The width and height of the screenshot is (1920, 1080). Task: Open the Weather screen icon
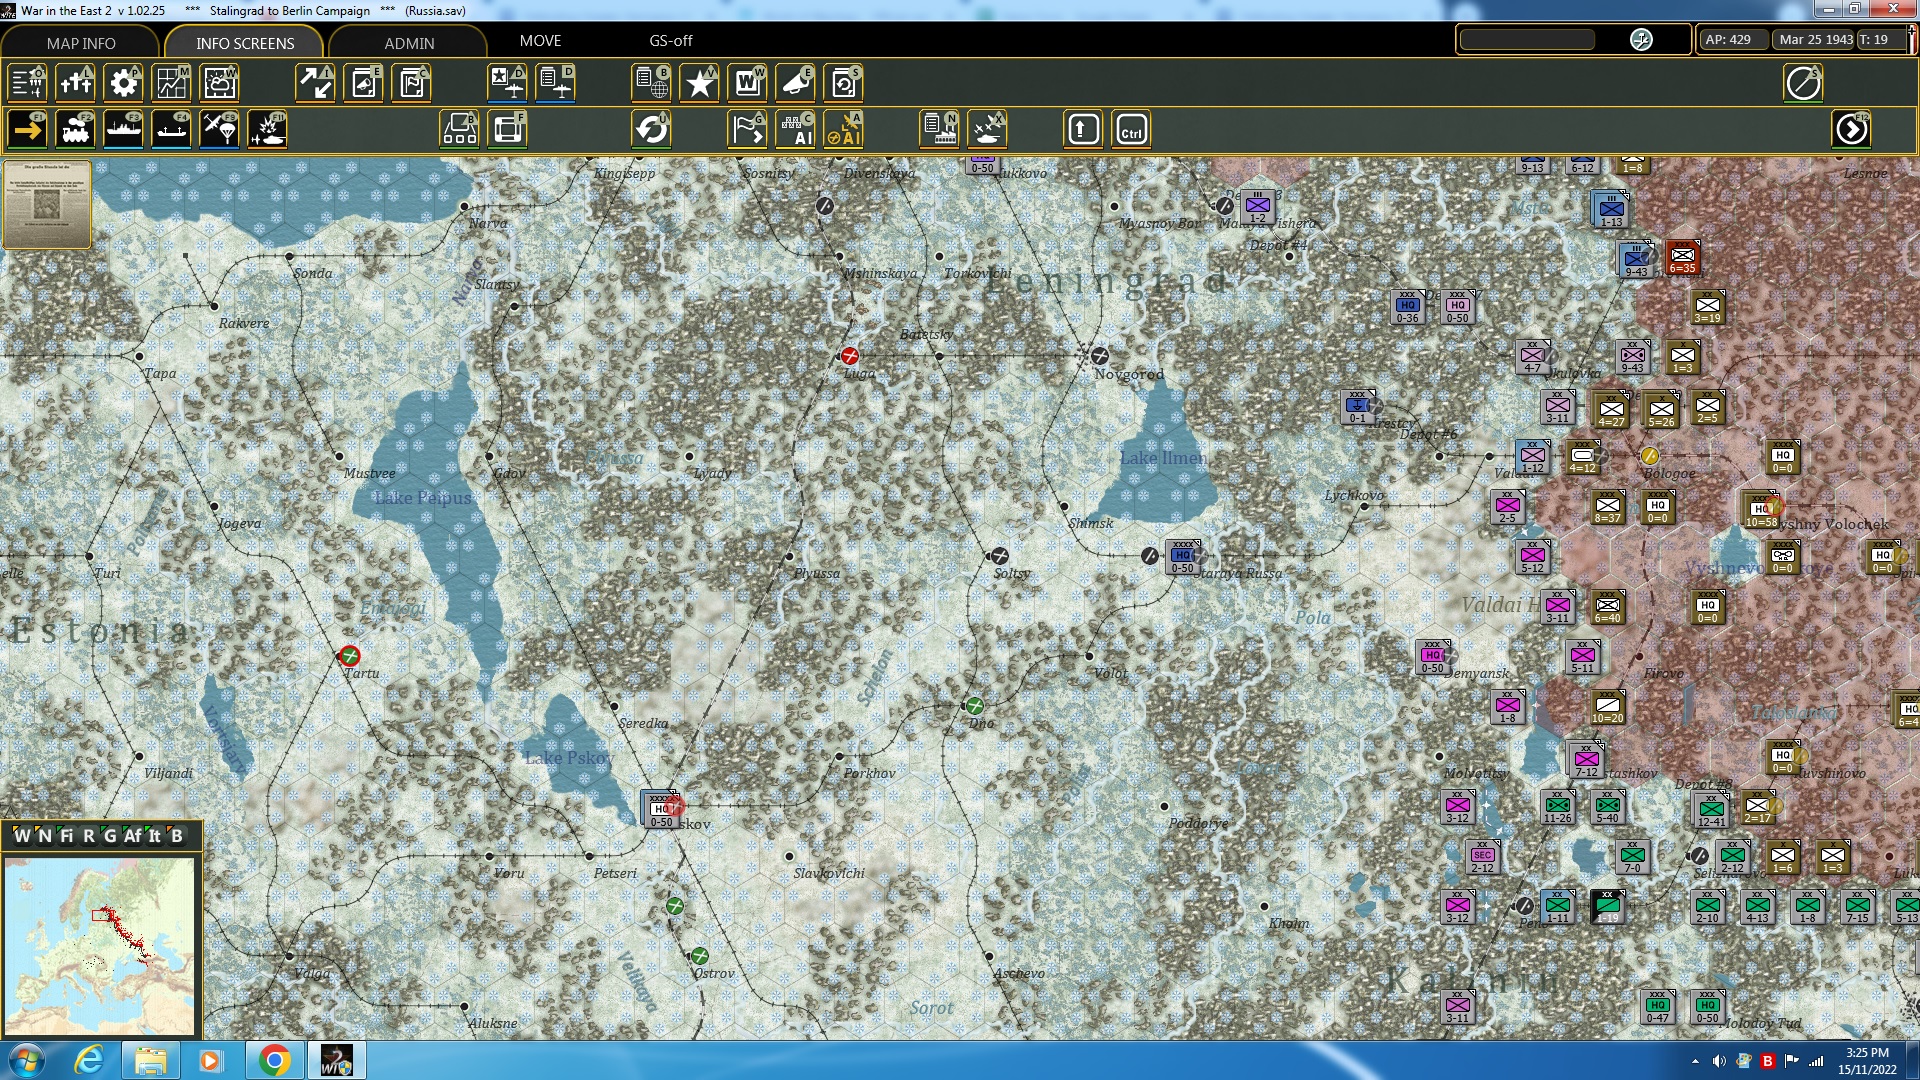219,83
